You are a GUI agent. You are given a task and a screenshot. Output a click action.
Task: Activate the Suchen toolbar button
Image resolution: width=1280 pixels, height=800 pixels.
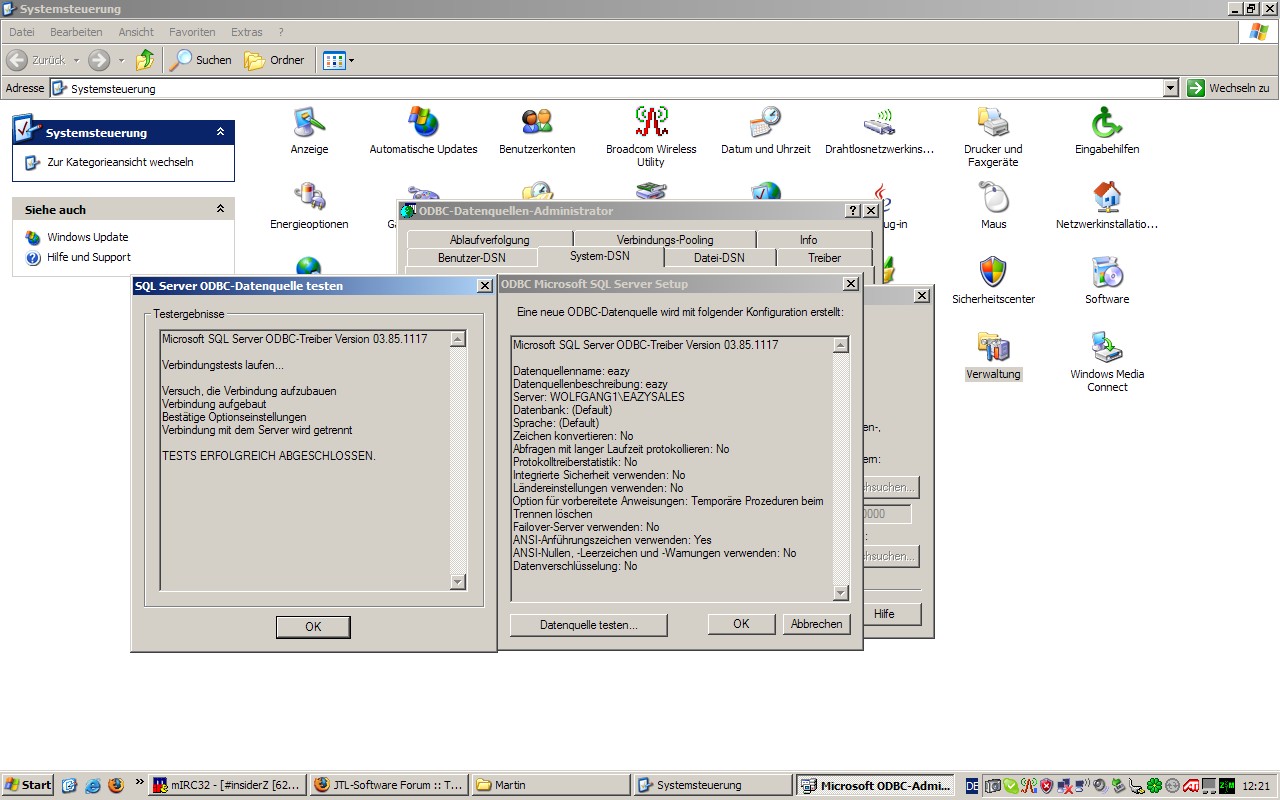[x=200, y=60]
